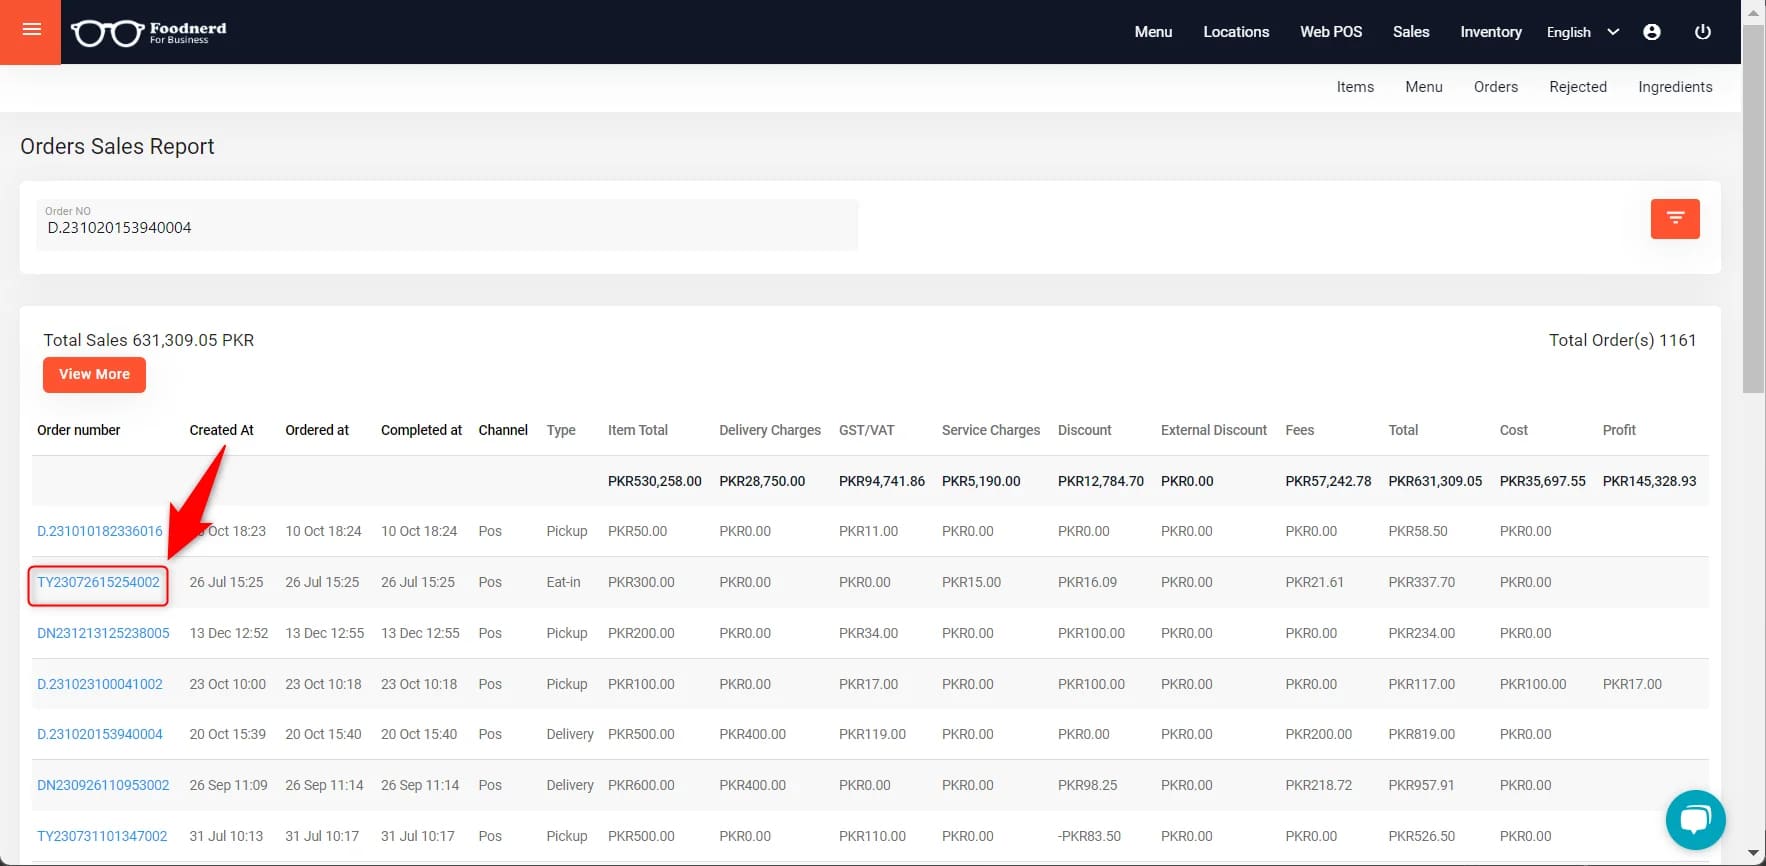Image resolution: width=1766 pixels, height=866 pixels.
Task: Click the Foodnerd for Business logo
Action: pos(149,33)
